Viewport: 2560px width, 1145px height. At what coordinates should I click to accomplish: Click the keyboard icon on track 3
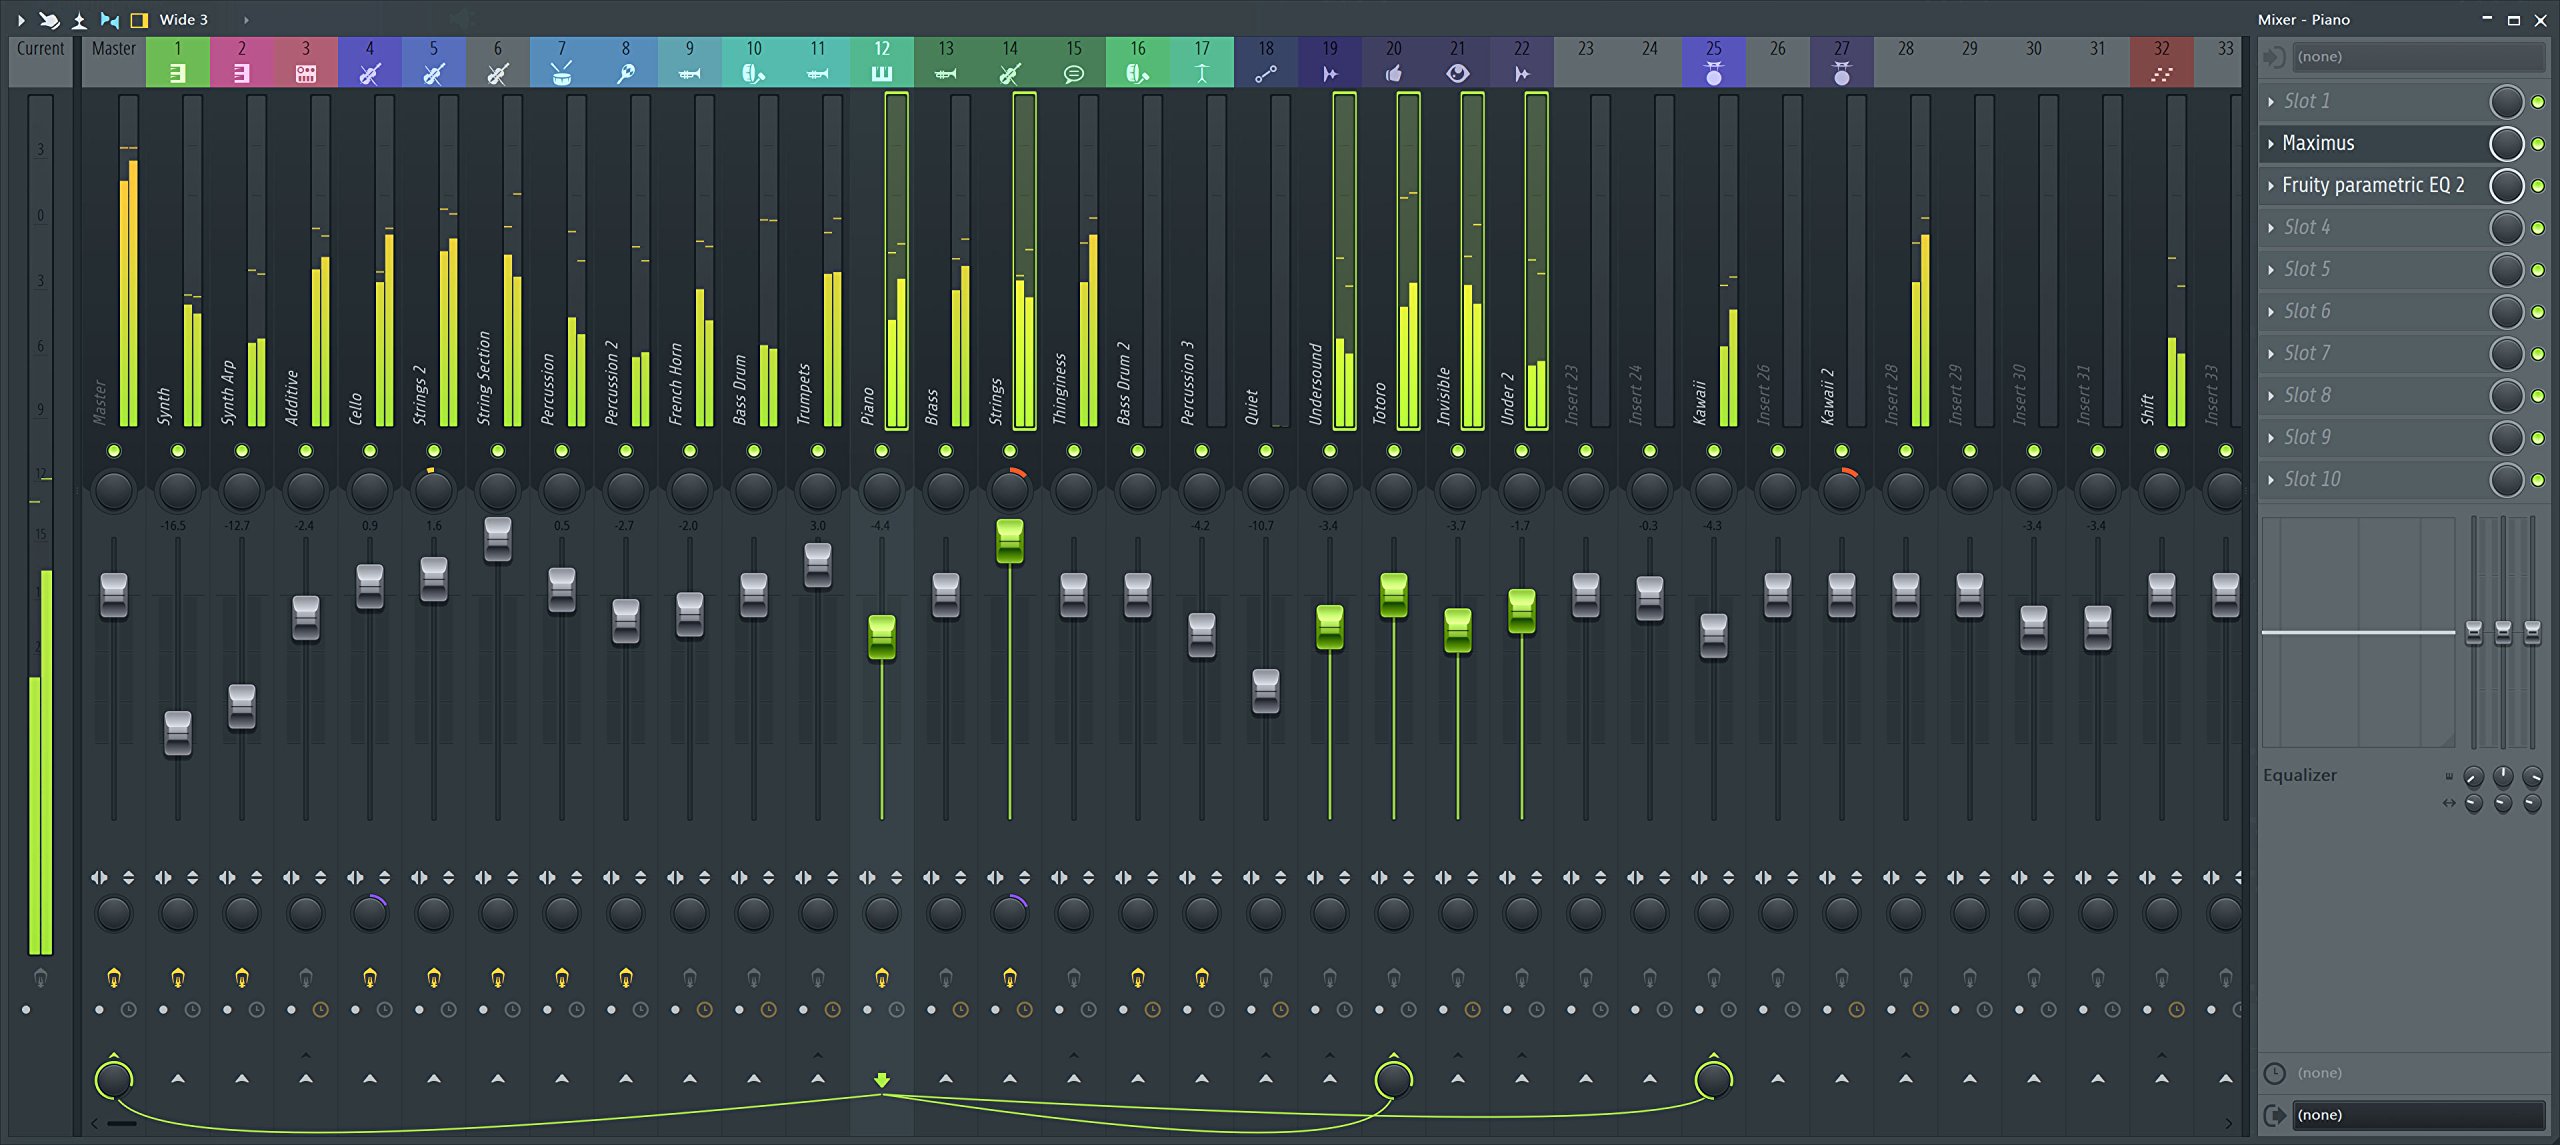click(305, 73)
